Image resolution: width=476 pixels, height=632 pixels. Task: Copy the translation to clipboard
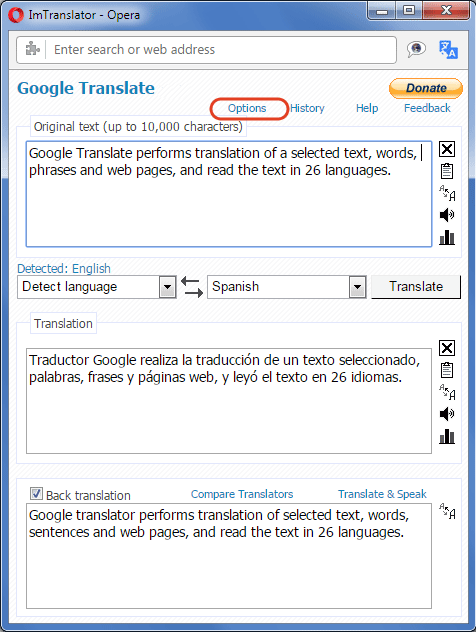447,370
